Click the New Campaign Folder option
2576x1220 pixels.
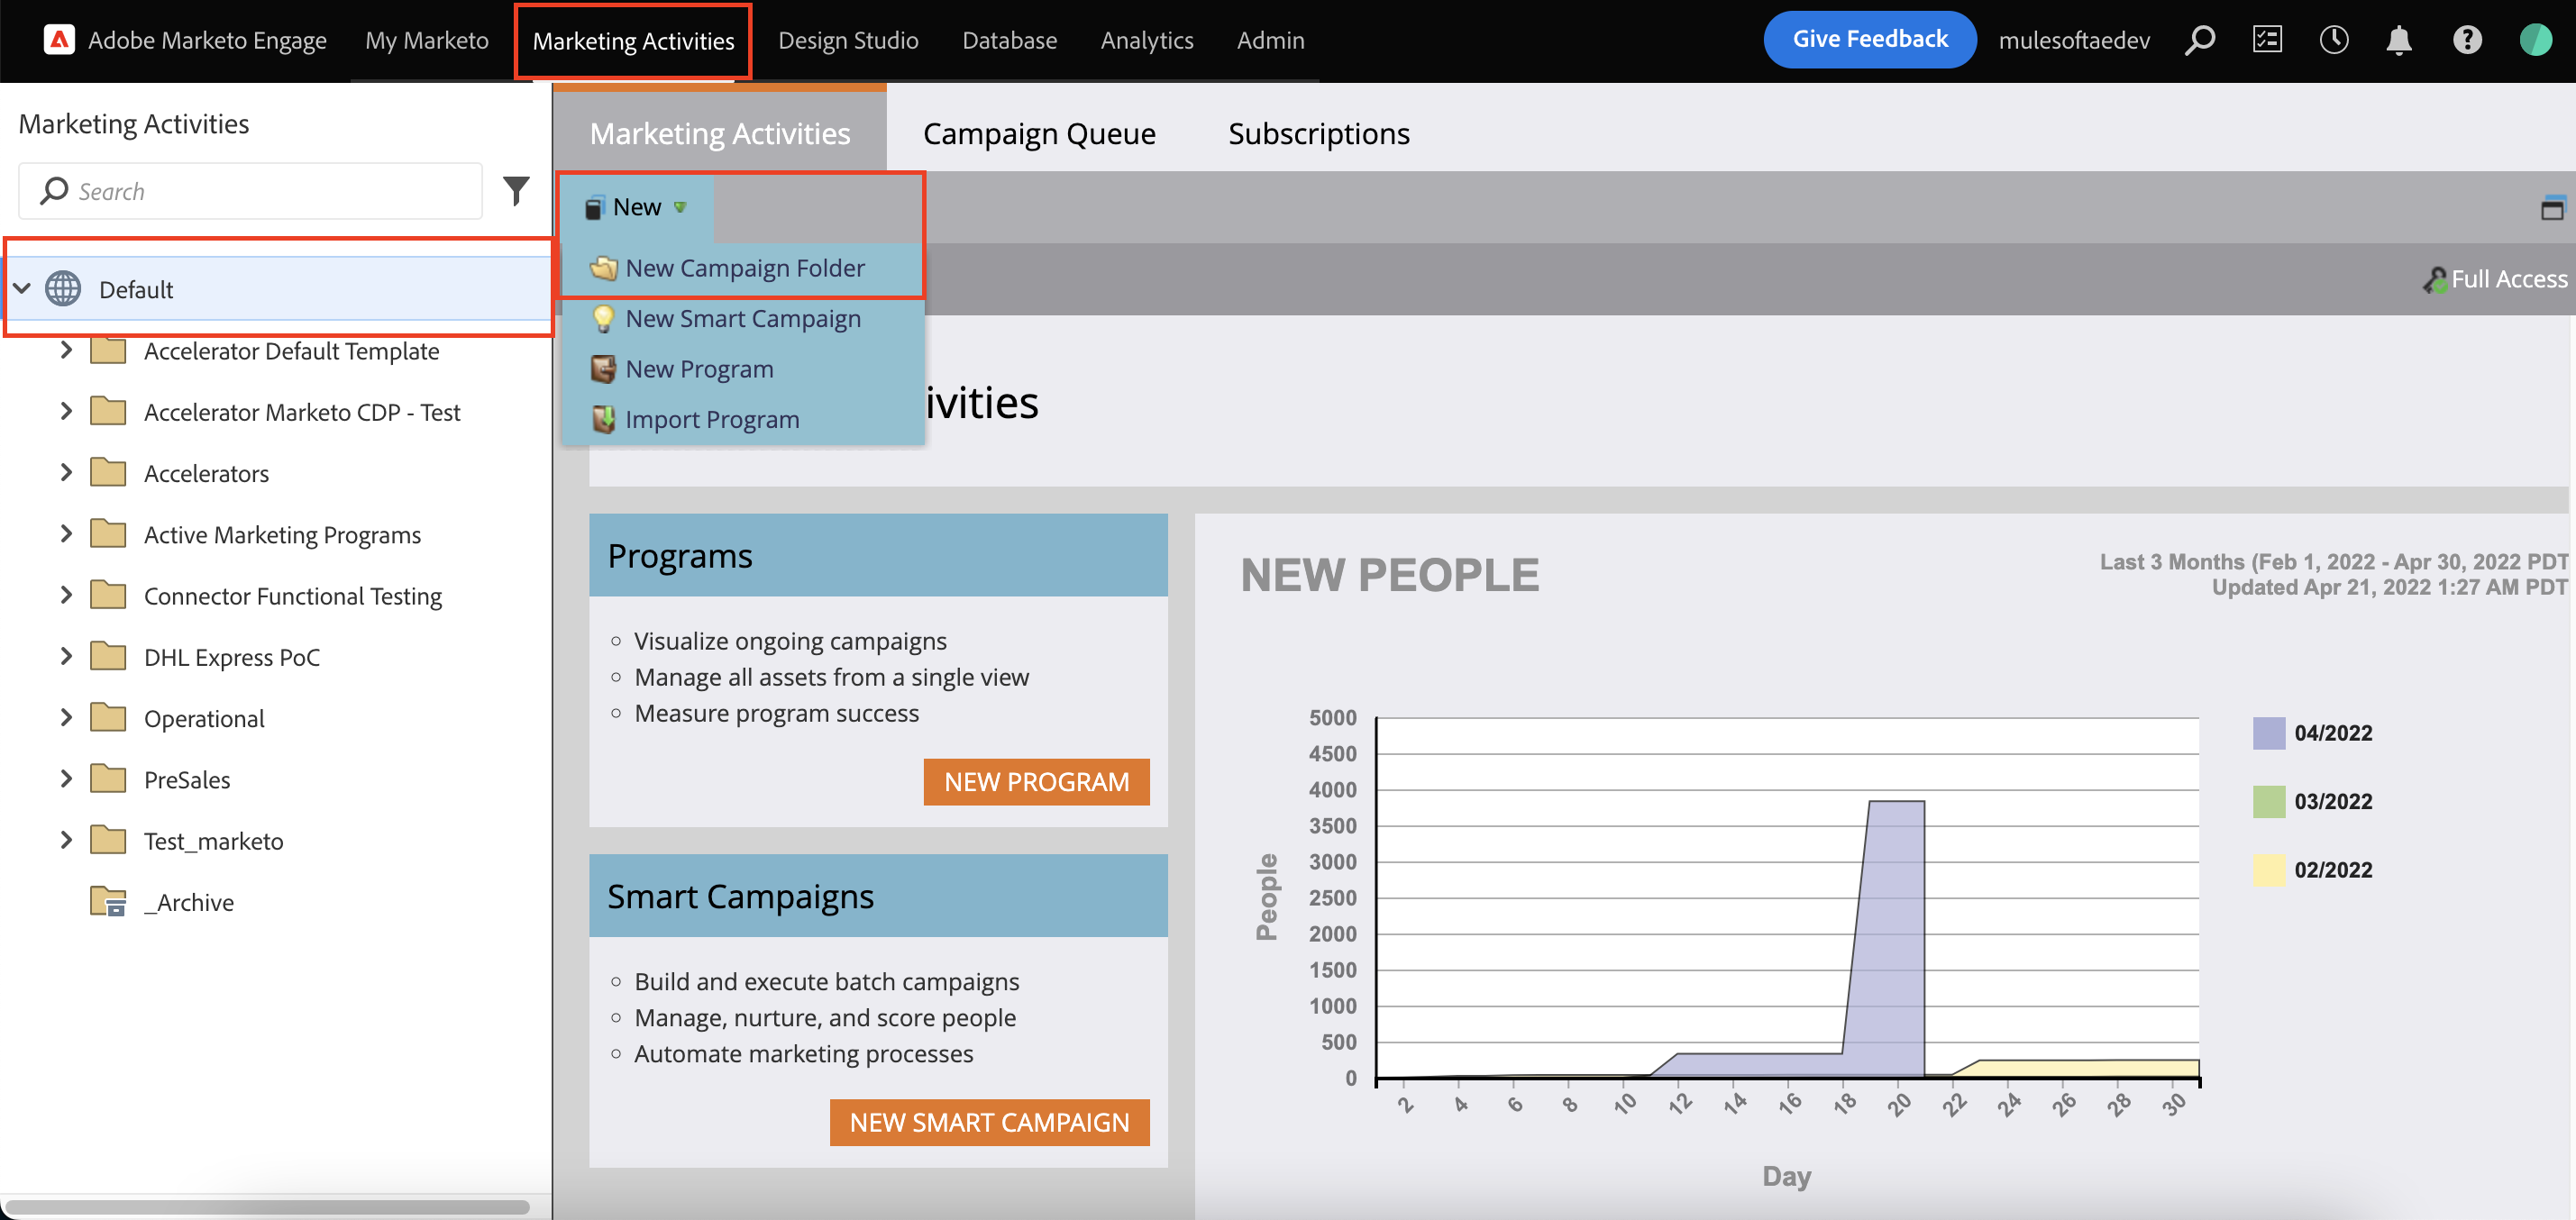point(744,266)
